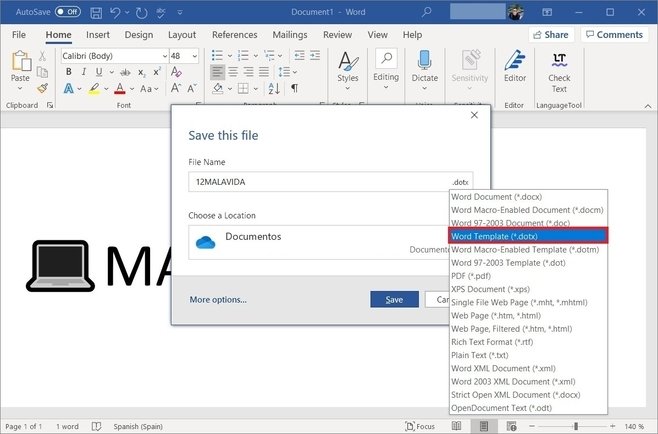658x434 pixels.
Task: Click the Increase Indent icon
Action: [315, 55]
